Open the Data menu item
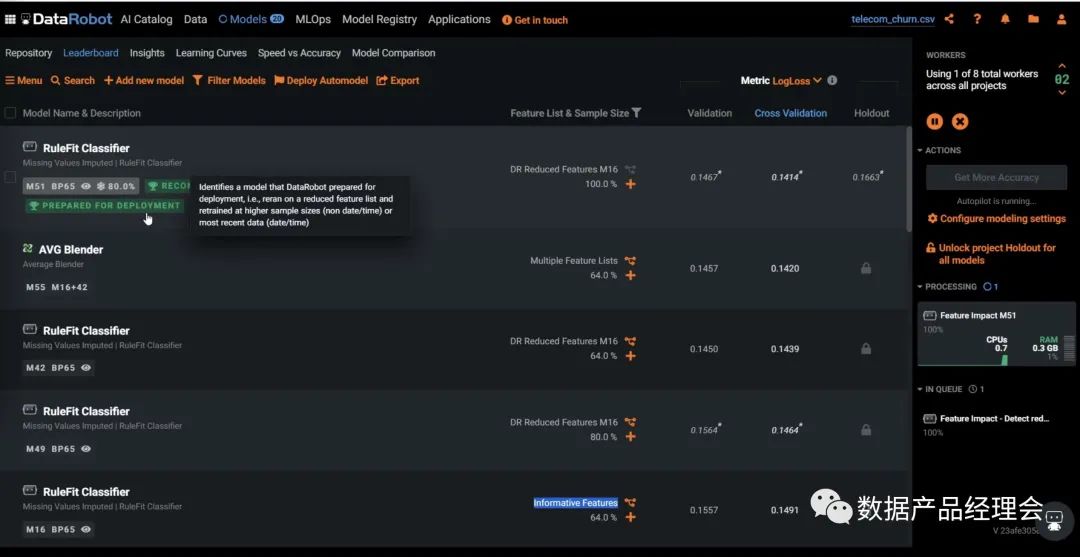Image resolution: width=1080 pixels, height=557 pixels. [196, 19]
